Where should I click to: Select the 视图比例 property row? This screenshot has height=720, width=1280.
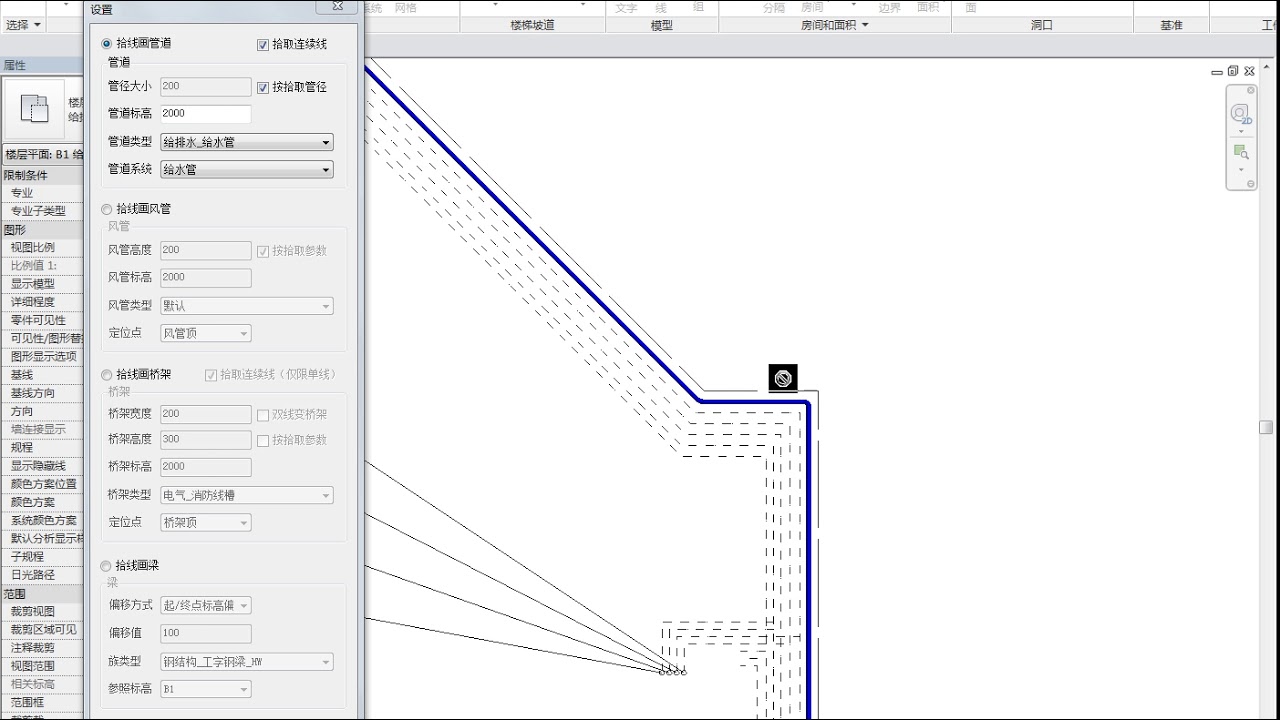pyautogui.click(x=43, y=248)
